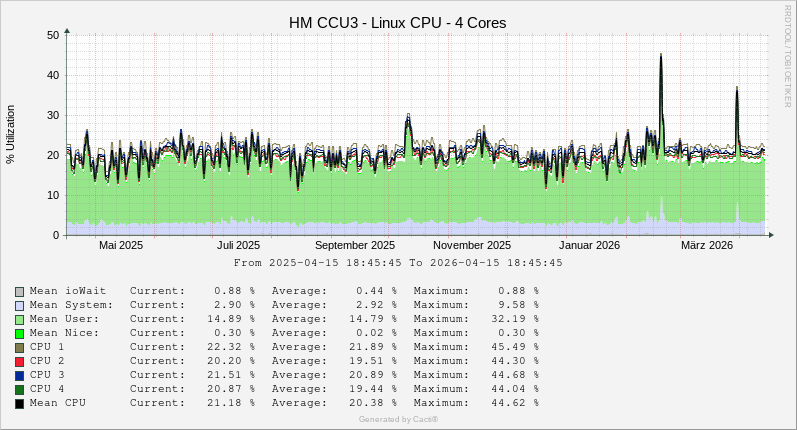
Task: Click the graph title HM CCU3 - Linux CPU
Action: coord(398,21)
